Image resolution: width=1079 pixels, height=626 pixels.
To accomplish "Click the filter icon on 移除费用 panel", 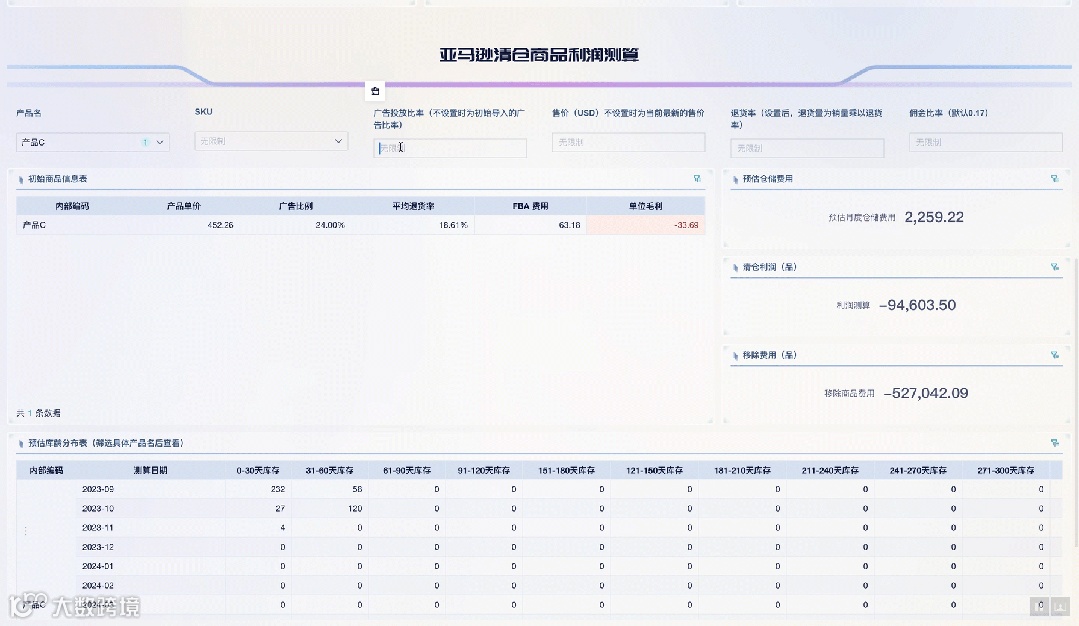I will point(1054,354).
